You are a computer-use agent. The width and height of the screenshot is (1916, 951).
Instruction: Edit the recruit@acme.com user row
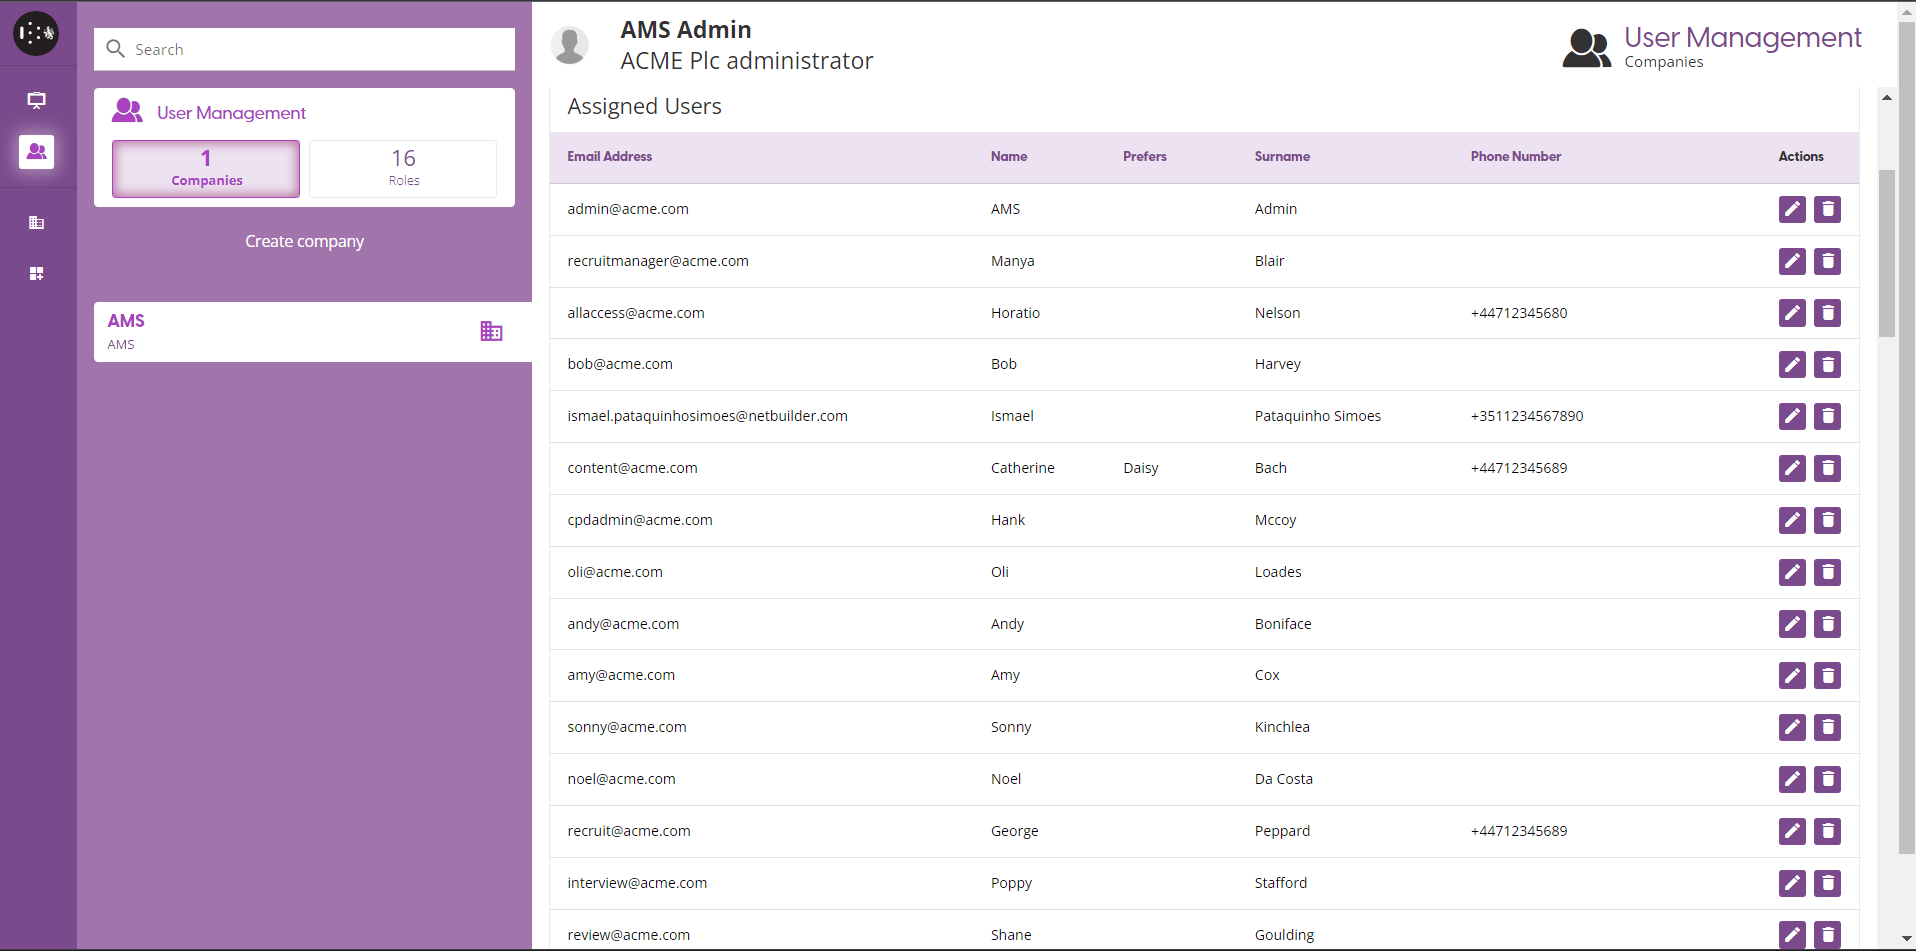(1792, 831)
